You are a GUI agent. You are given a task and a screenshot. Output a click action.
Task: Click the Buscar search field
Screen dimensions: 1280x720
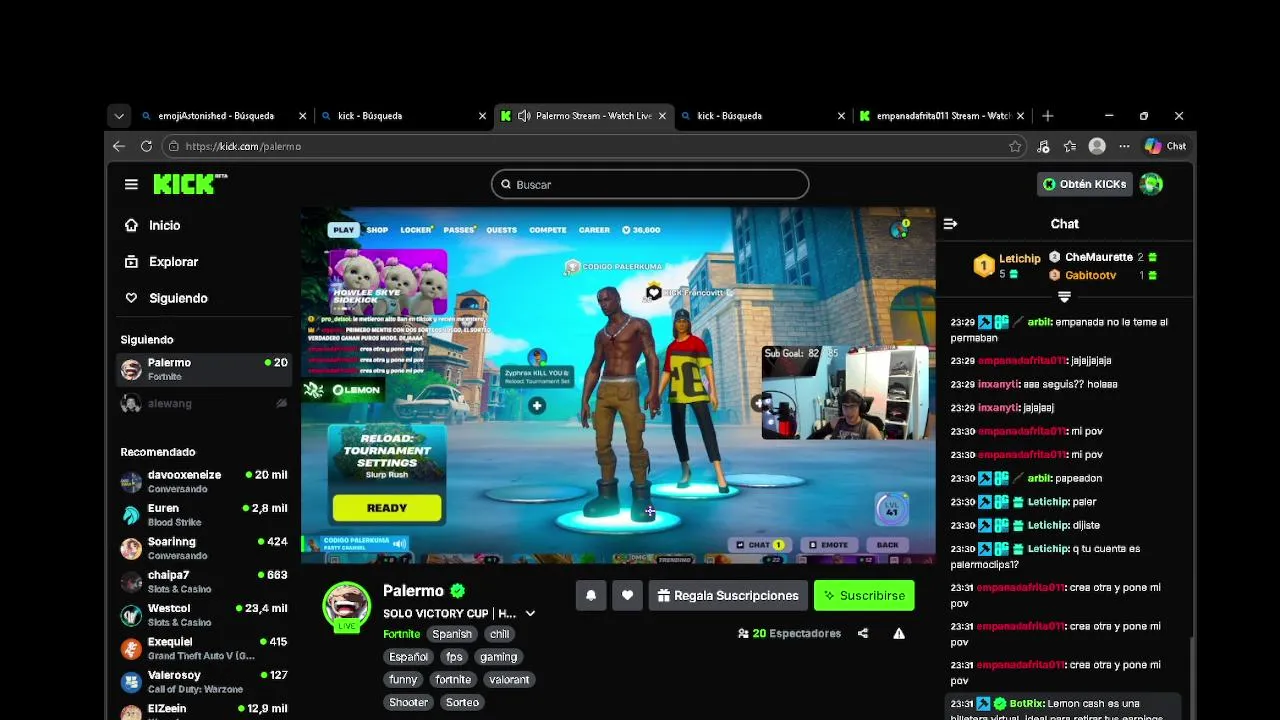(650, 184)
